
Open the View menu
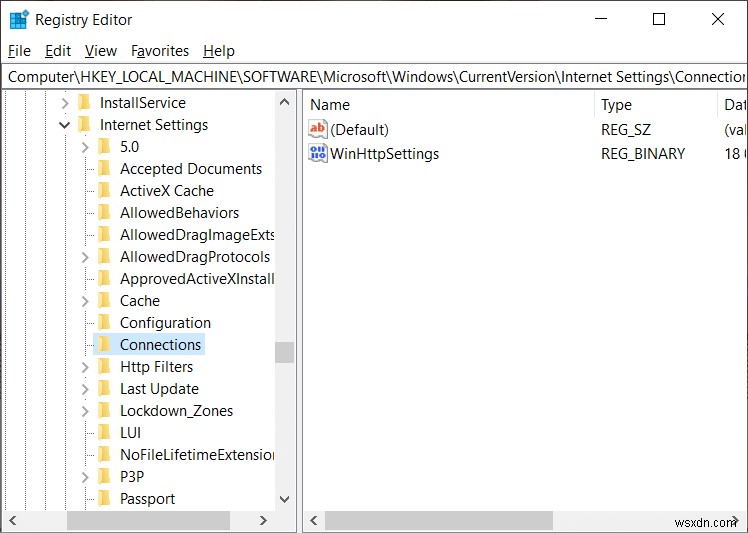[x=101, y=51]
